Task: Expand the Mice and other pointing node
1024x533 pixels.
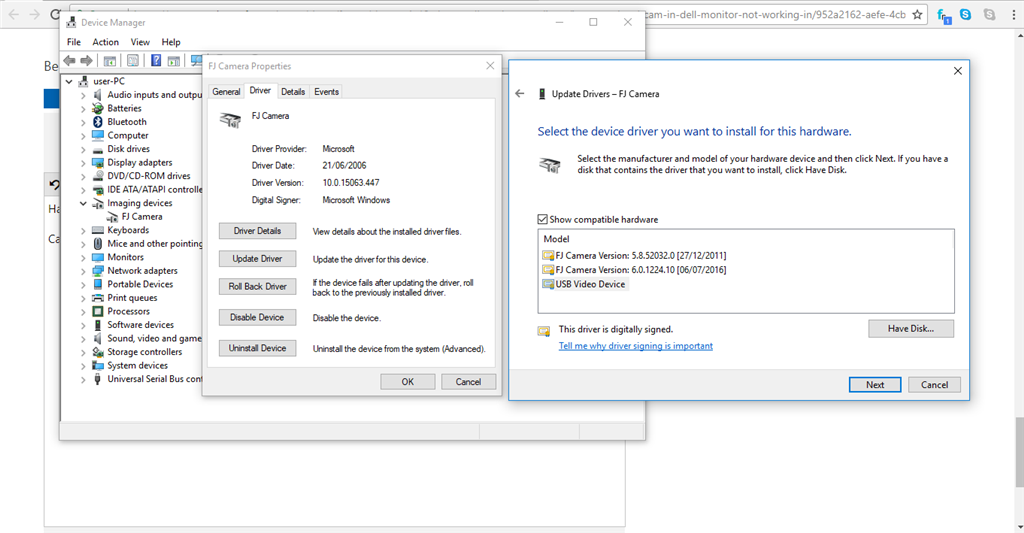Action: coord(83,244)
